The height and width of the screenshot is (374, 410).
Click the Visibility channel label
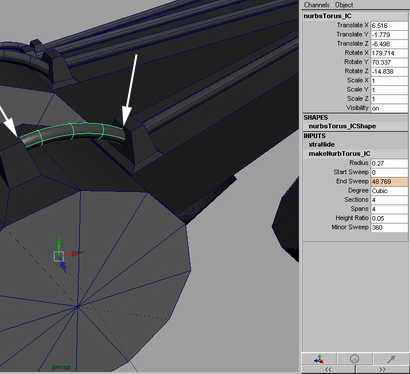click(x=357, y=108)
